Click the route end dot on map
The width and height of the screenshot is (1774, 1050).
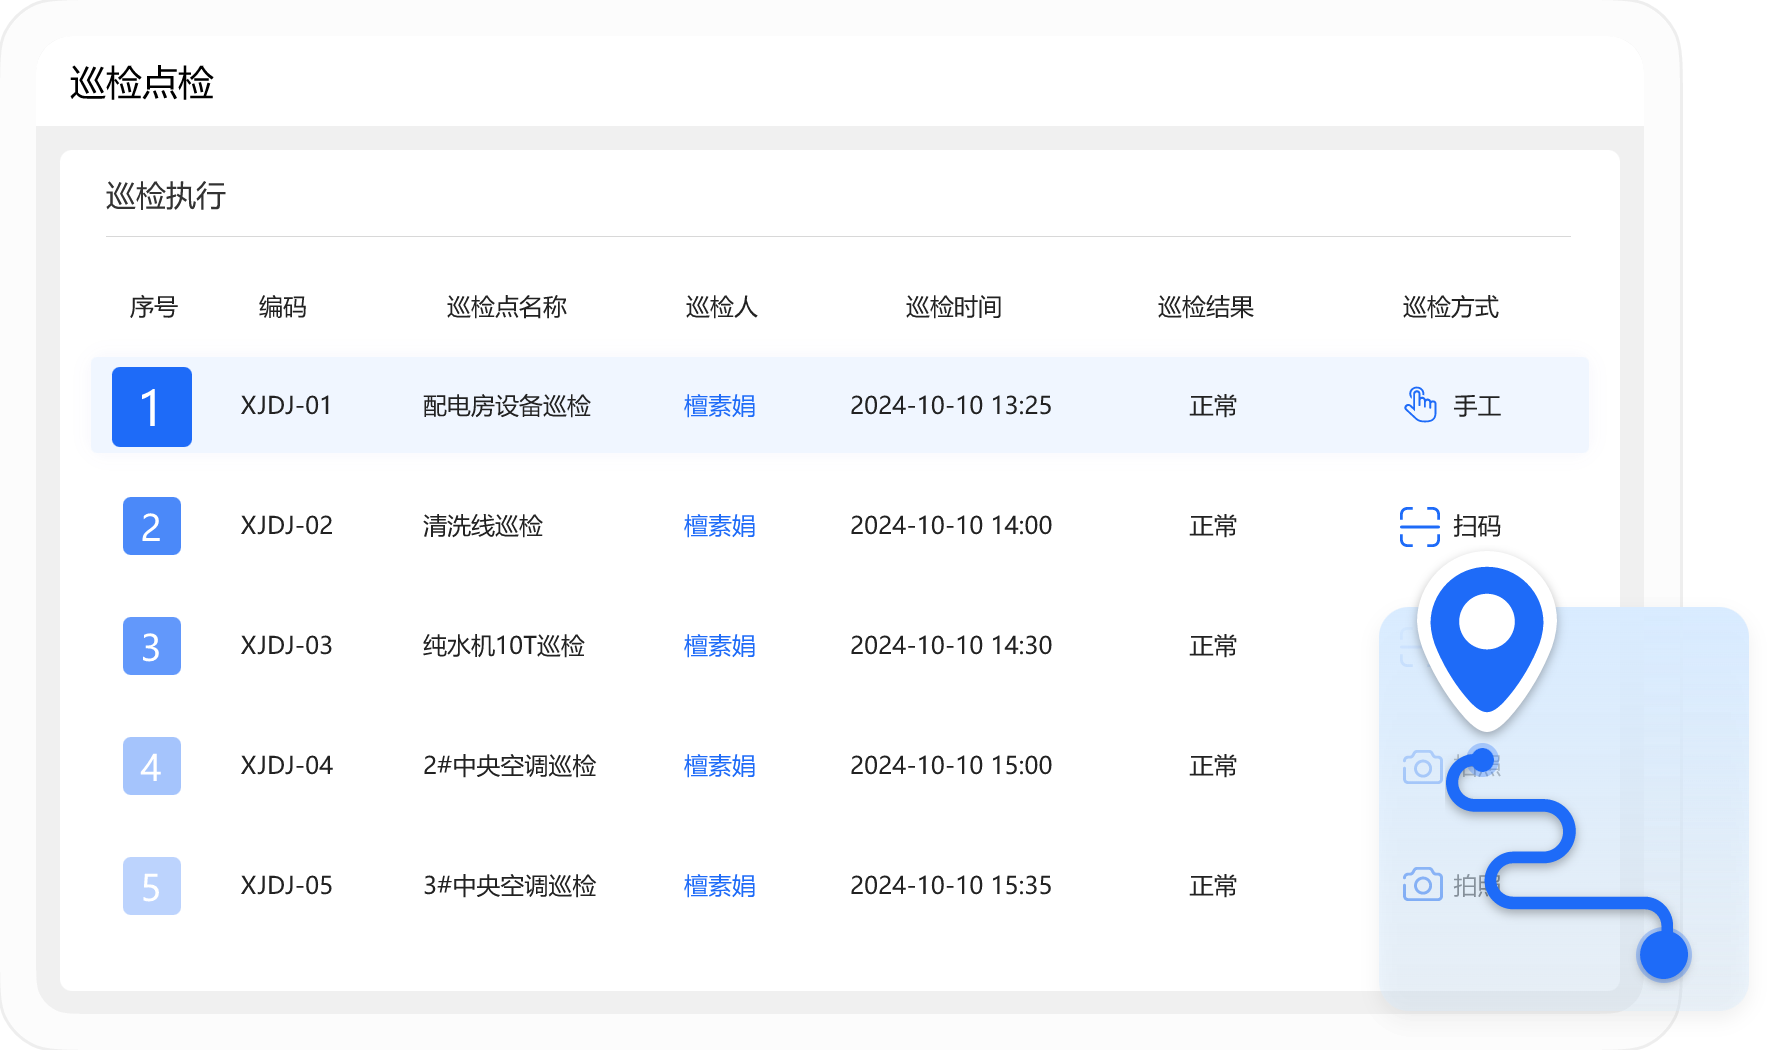coord(1663,954)
